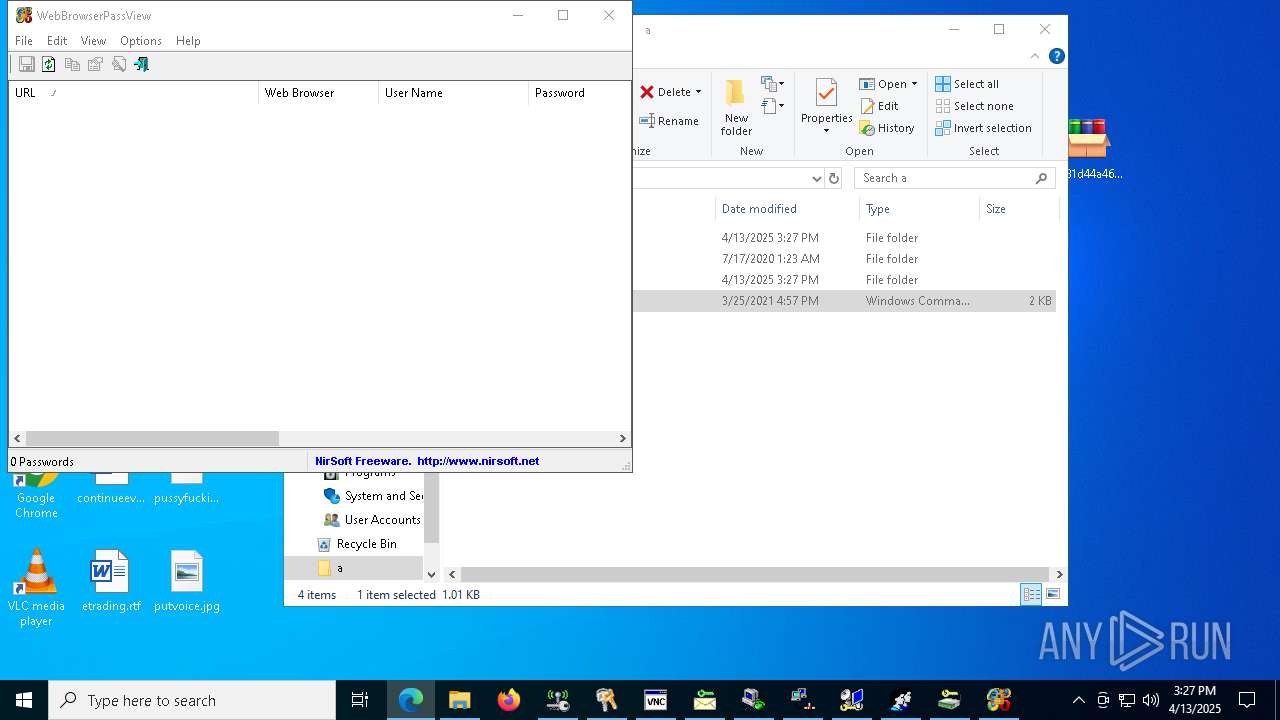Click Rename in the Explorer ribbon
The height and width of the screenshot is (720, 1280).
(x=669, y=121)
